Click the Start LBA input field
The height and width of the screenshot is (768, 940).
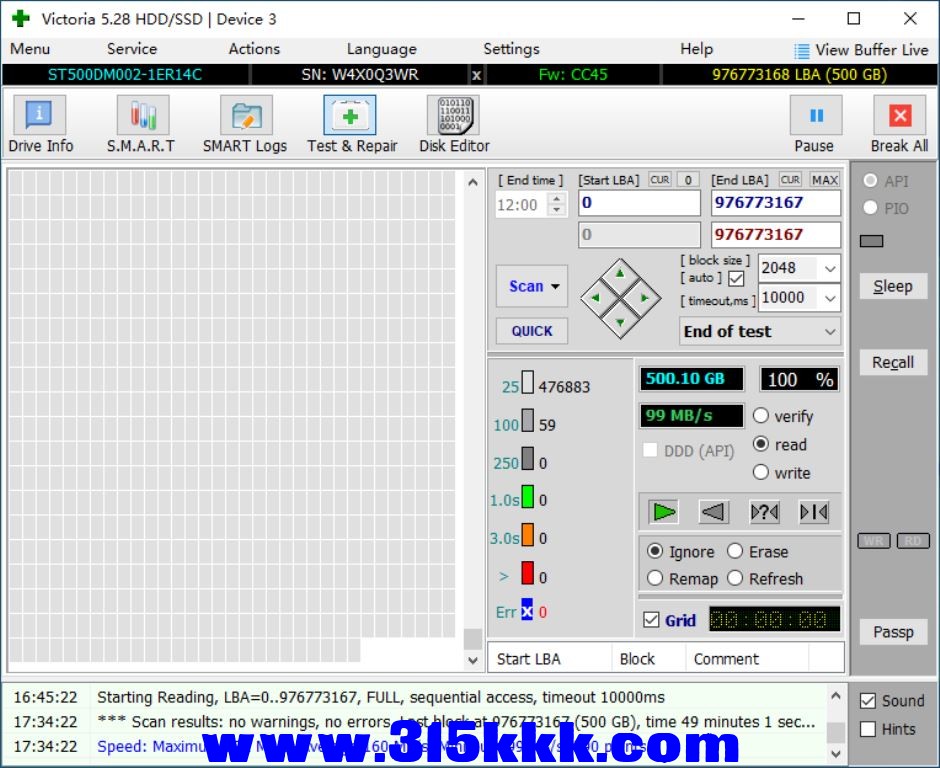point(639,203)
